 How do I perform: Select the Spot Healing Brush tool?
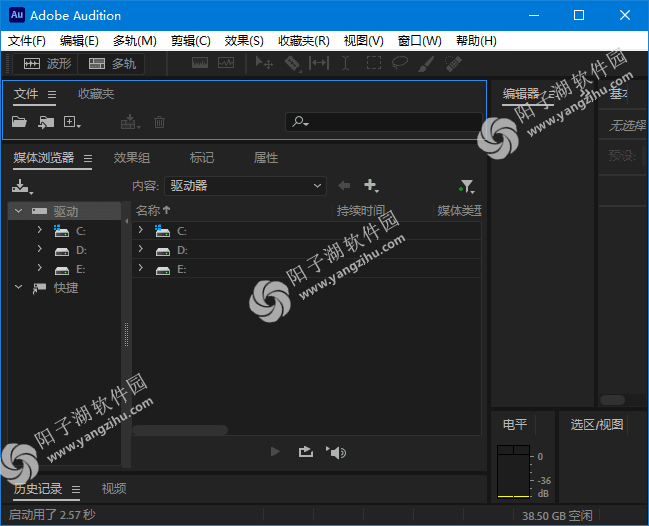(453, 64)
